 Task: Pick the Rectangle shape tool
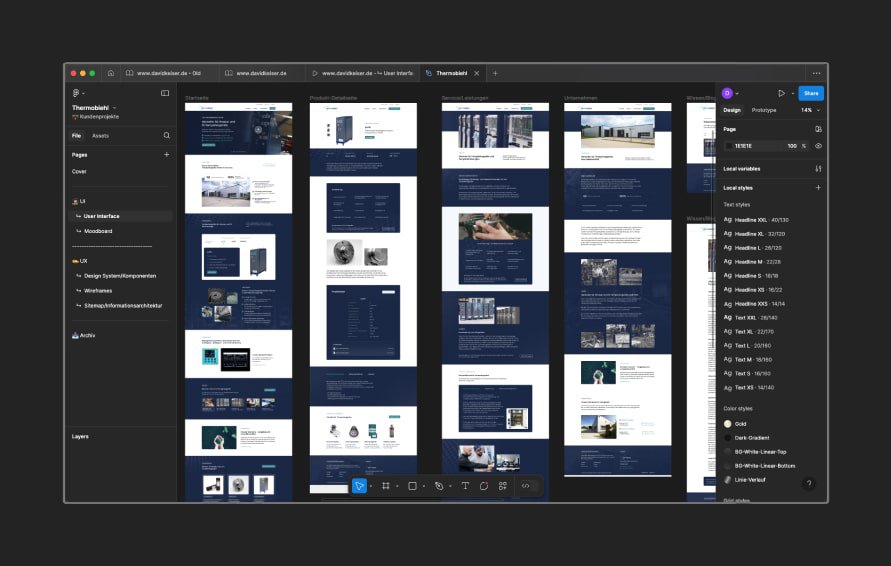[412, 486]
